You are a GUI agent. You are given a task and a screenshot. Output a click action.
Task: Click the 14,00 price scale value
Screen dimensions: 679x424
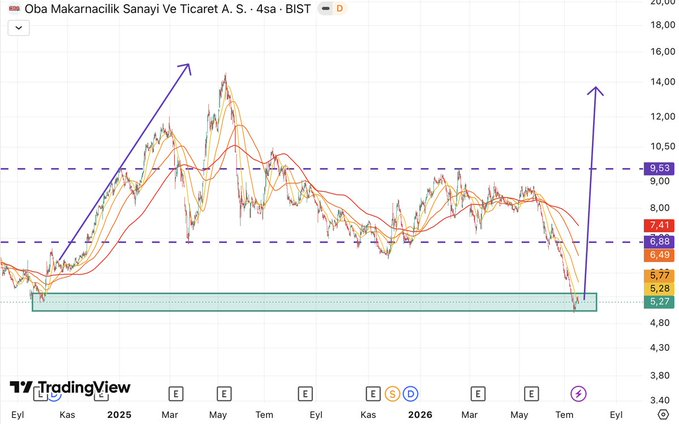663,81
